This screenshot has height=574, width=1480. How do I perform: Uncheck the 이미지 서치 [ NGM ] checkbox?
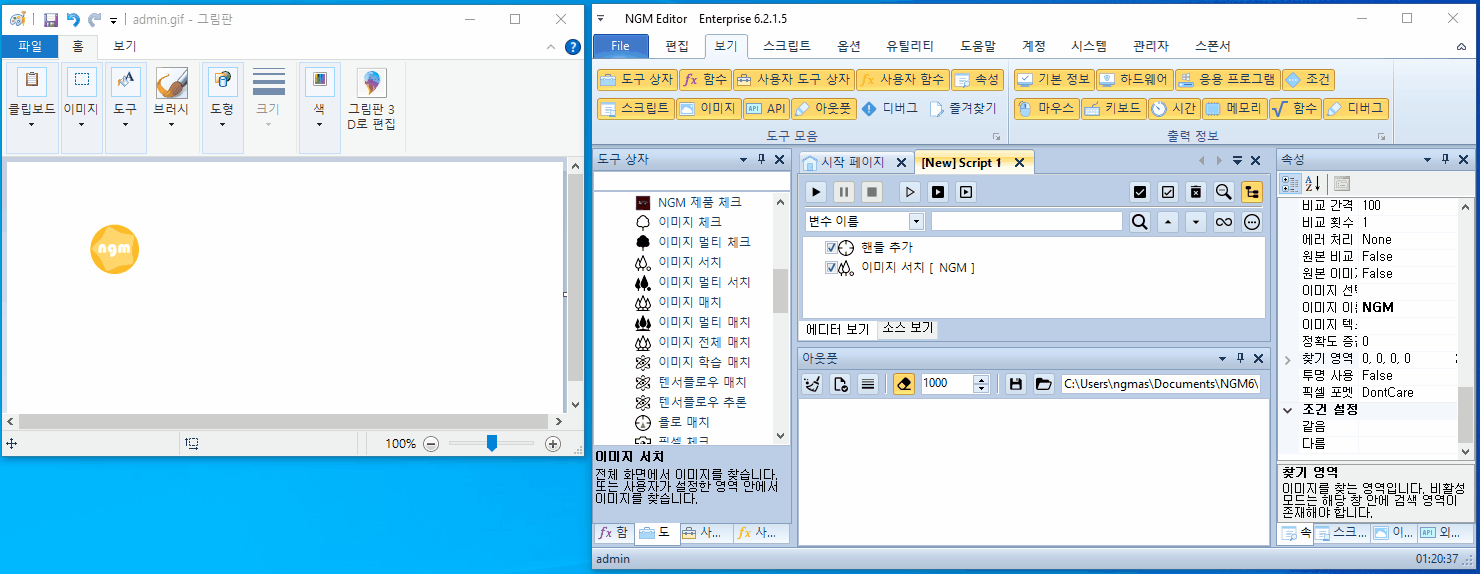point(831,267)
